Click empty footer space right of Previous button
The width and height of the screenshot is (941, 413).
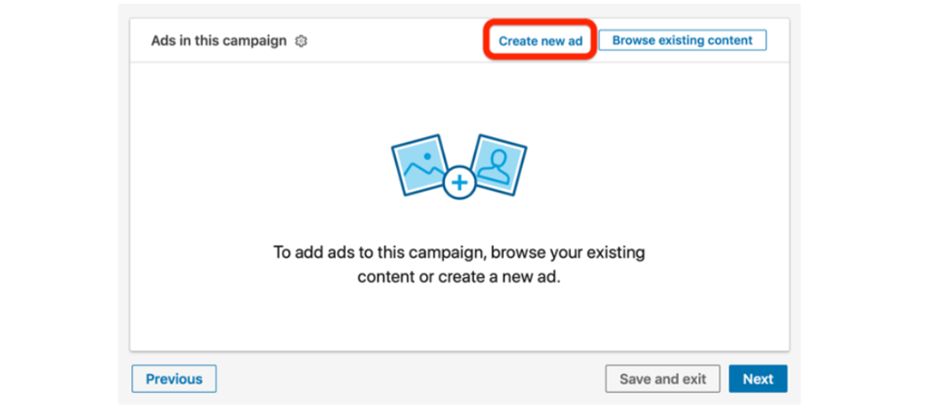coord(400,379)
